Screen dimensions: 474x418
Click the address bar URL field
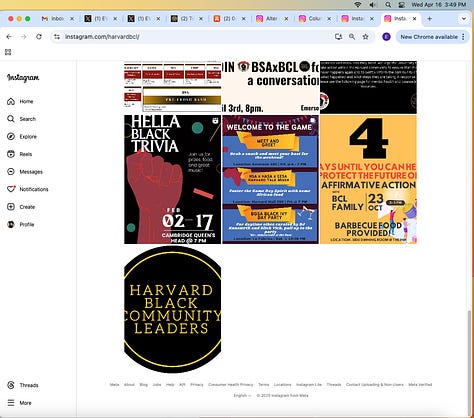(x=197, y=37)
